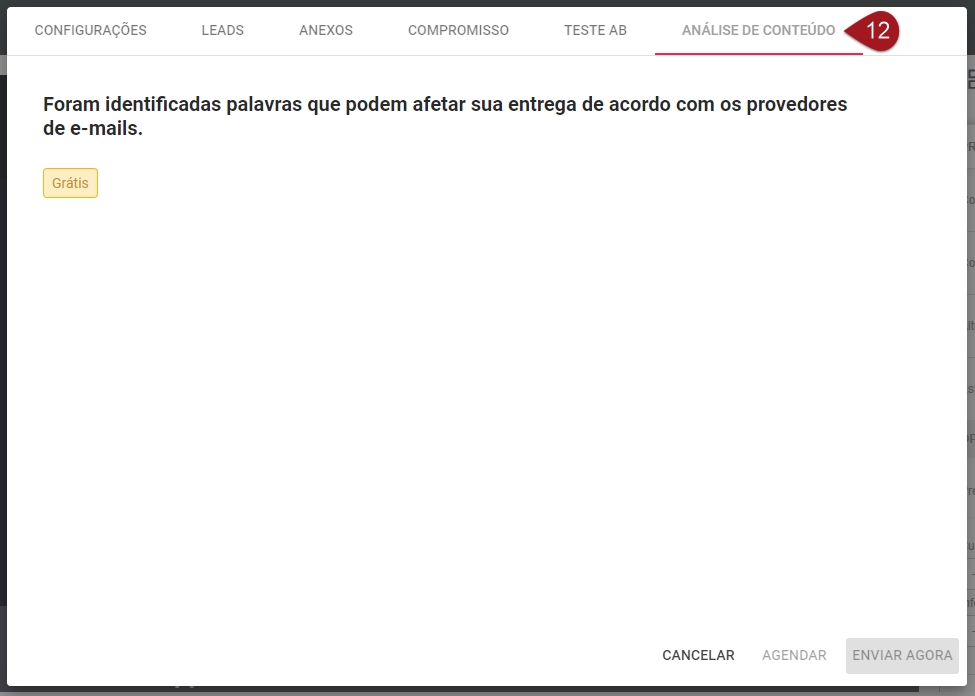Click the word "provedores" in the heading
The width and height of the screenshot is (975, 696).
[794, 105]
